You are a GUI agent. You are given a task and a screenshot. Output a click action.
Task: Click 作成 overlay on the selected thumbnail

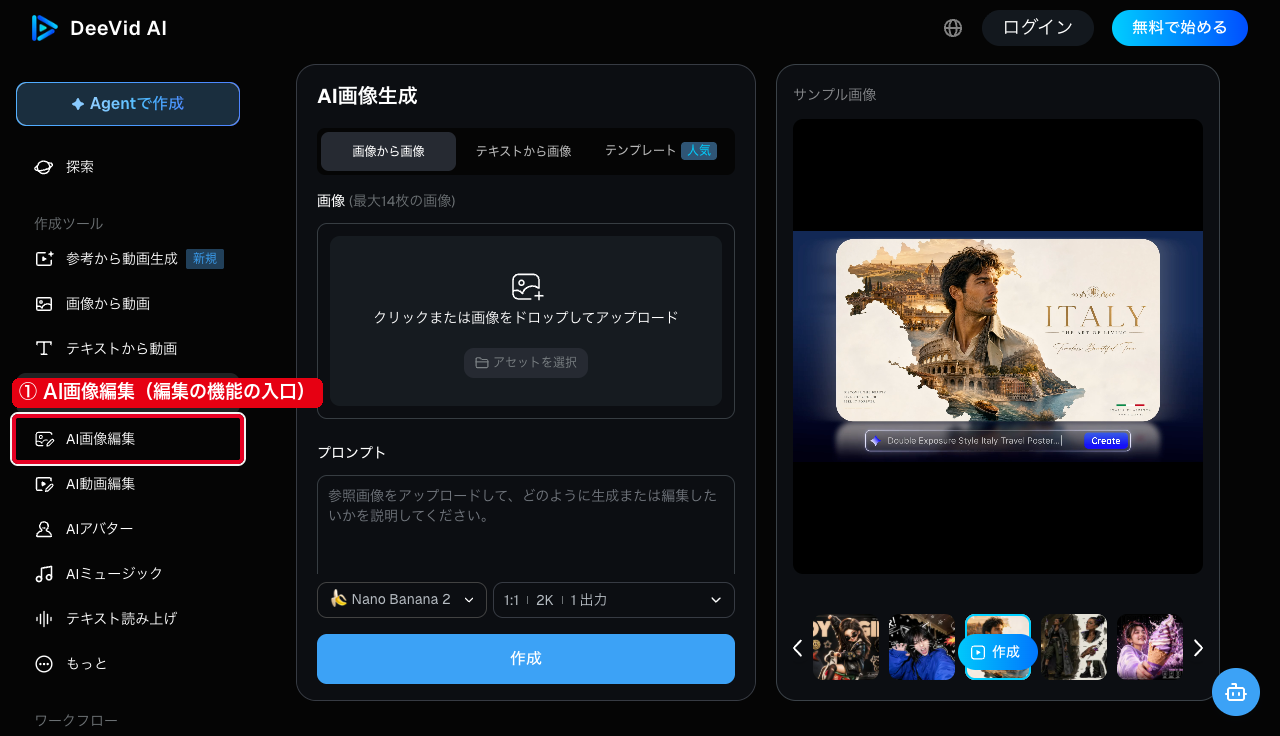[x=997, y=652]
